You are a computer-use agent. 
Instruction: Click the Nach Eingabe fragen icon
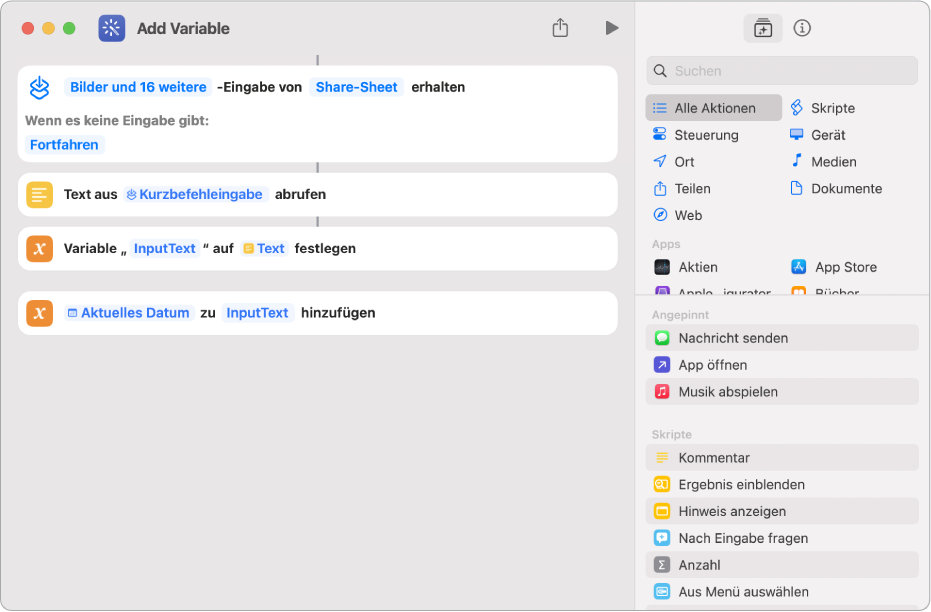pos(661,538)
